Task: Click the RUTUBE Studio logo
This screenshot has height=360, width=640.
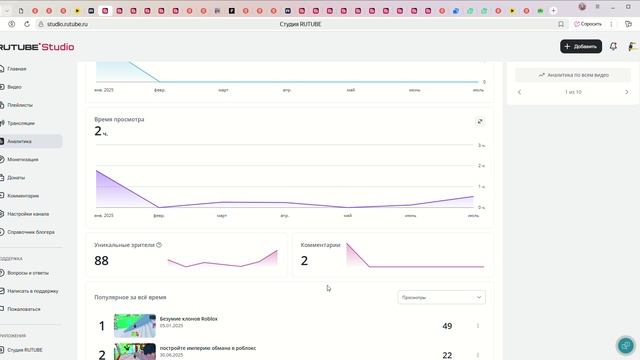Action: point(37,47)
